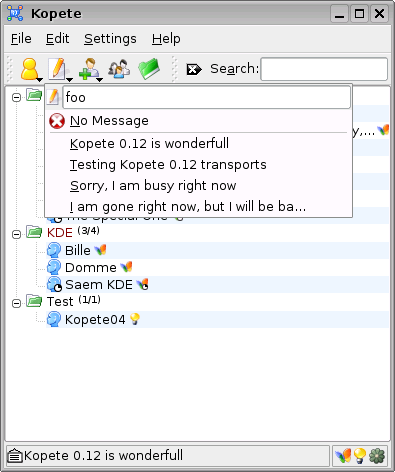Screen dimensions: 395x472
Task: Close the Kopete window
Action: point(380,14)
